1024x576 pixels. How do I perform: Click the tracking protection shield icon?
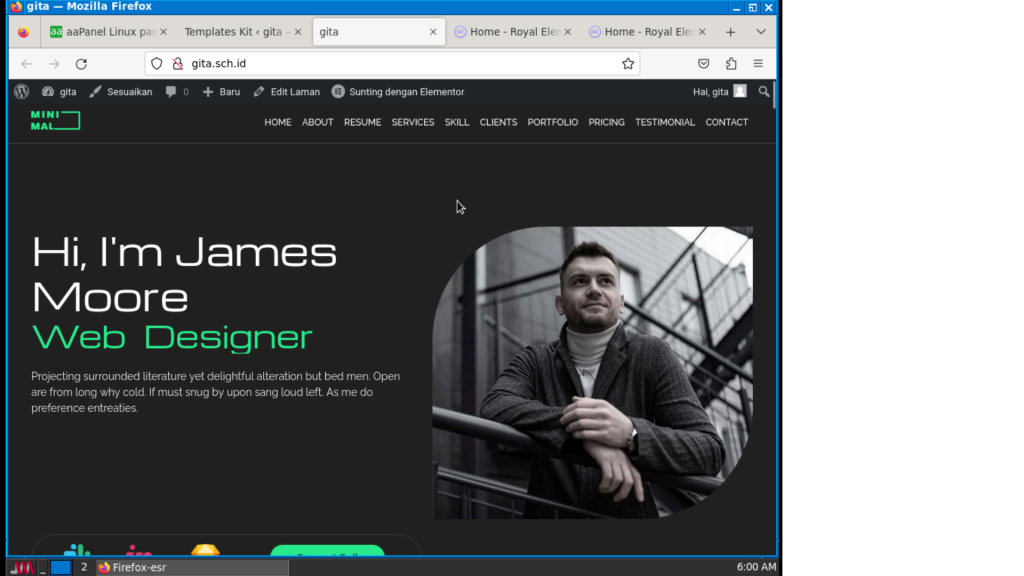[x=157, y=64]
